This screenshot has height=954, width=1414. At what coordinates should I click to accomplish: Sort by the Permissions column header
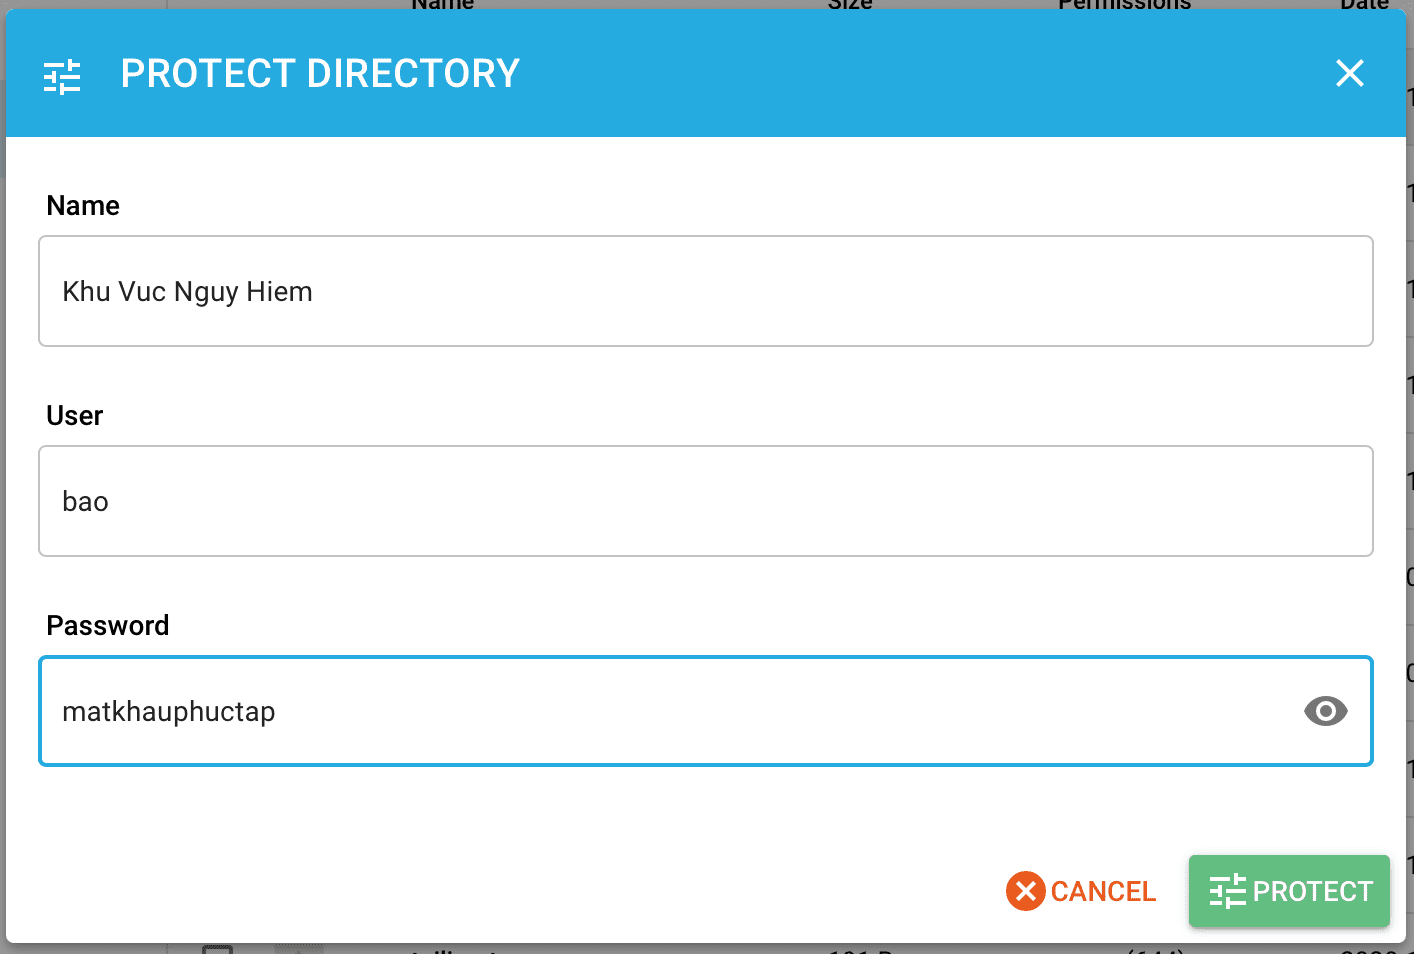coord(1123,6)
